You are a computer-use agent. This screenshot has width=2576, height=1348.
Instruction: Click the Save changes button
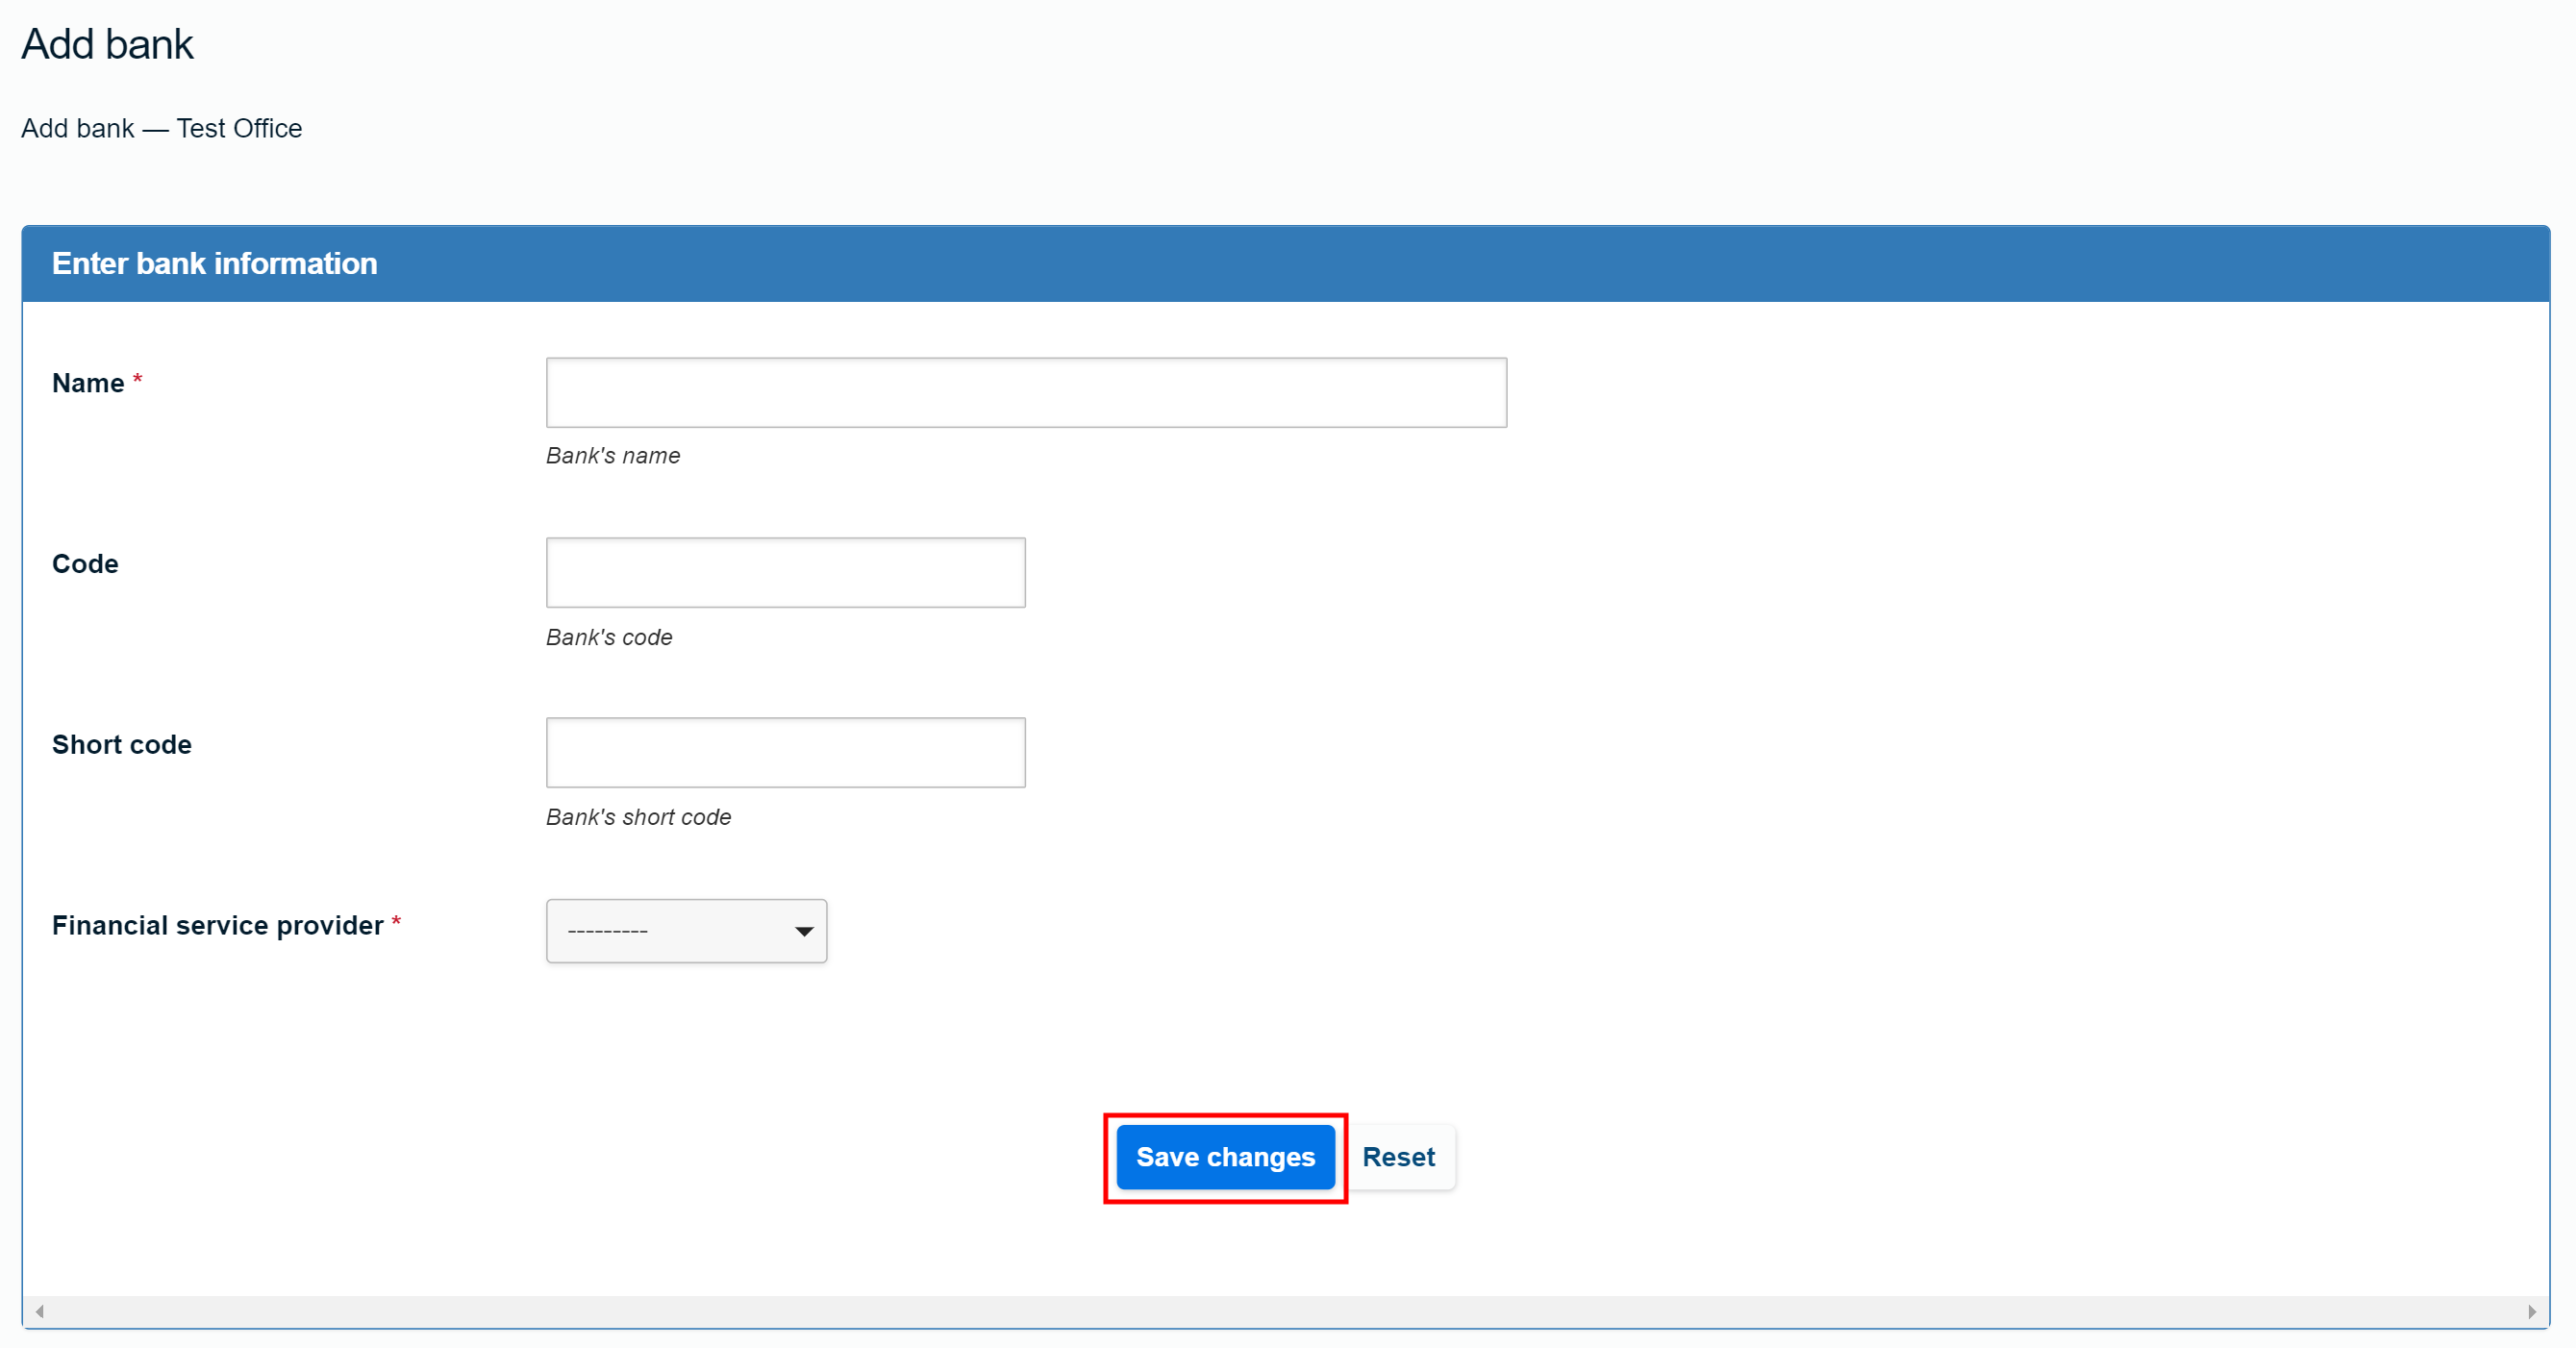click(x=1225, y=1157)
